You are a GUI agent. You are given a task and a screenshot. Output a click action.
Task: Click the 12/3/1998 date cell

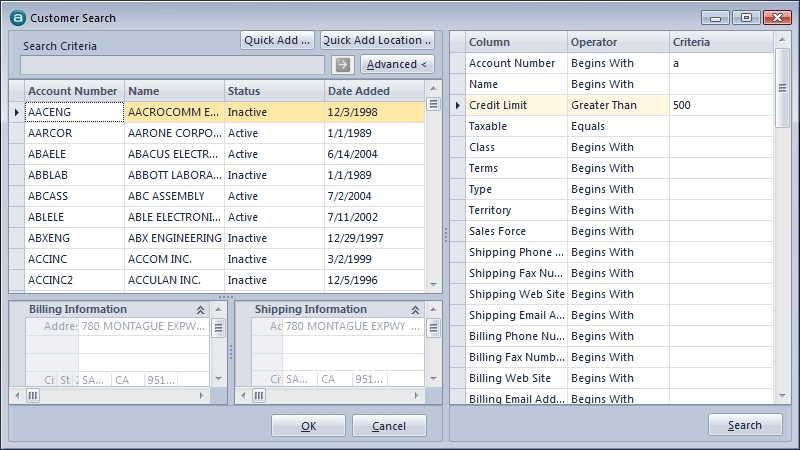[x=374, y=112]
